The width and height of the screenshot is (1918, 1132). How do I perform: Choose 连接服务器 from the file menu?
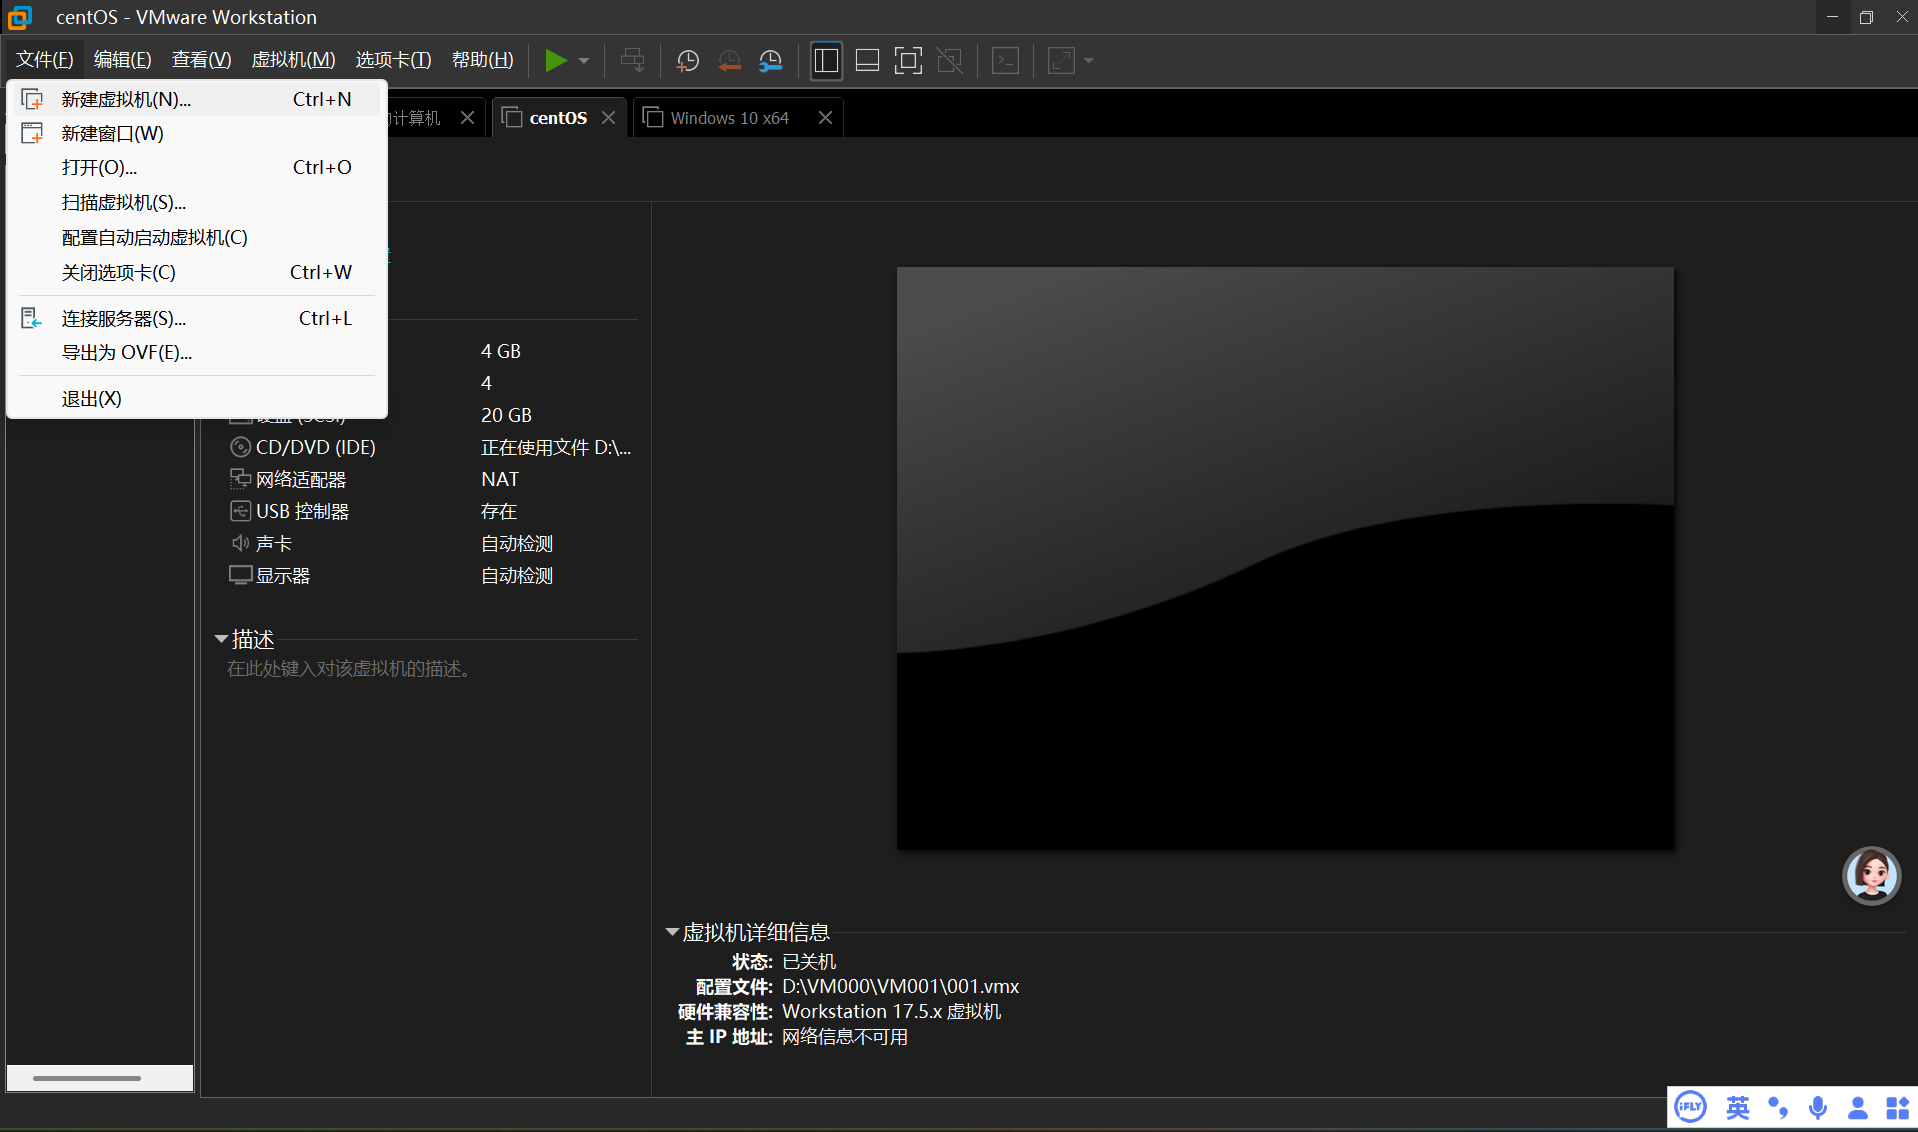tap(197, 318)
